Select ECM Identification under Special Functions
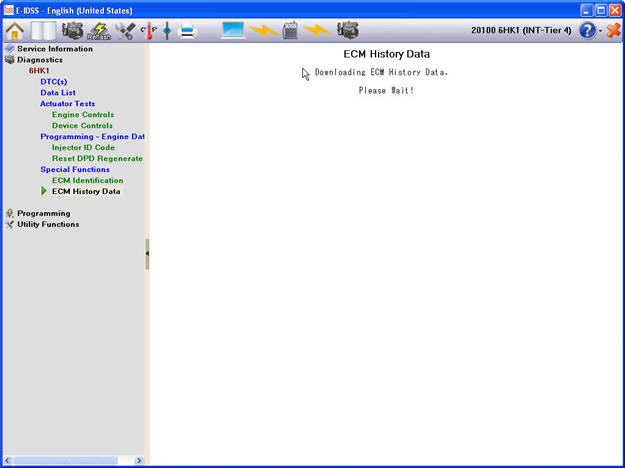Image resolution: width=625 pixels, height=468 pixels. pyautogui.click(x=87, y=180)
